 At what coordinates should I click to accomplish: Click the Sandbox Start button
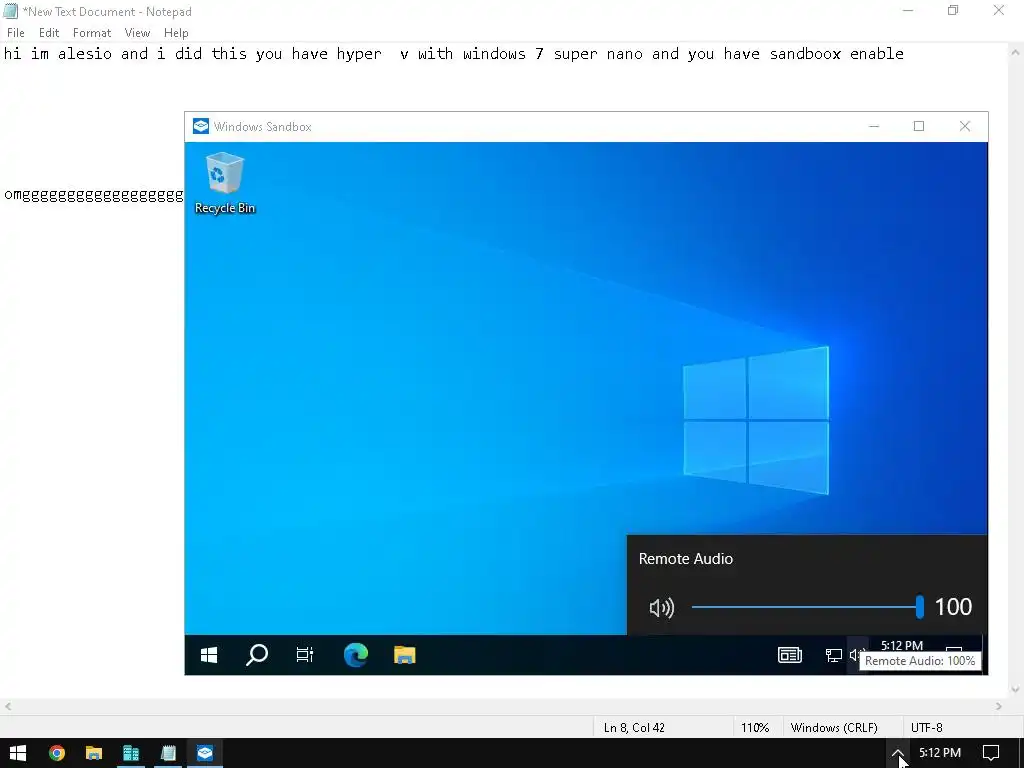tap(209, 655)
